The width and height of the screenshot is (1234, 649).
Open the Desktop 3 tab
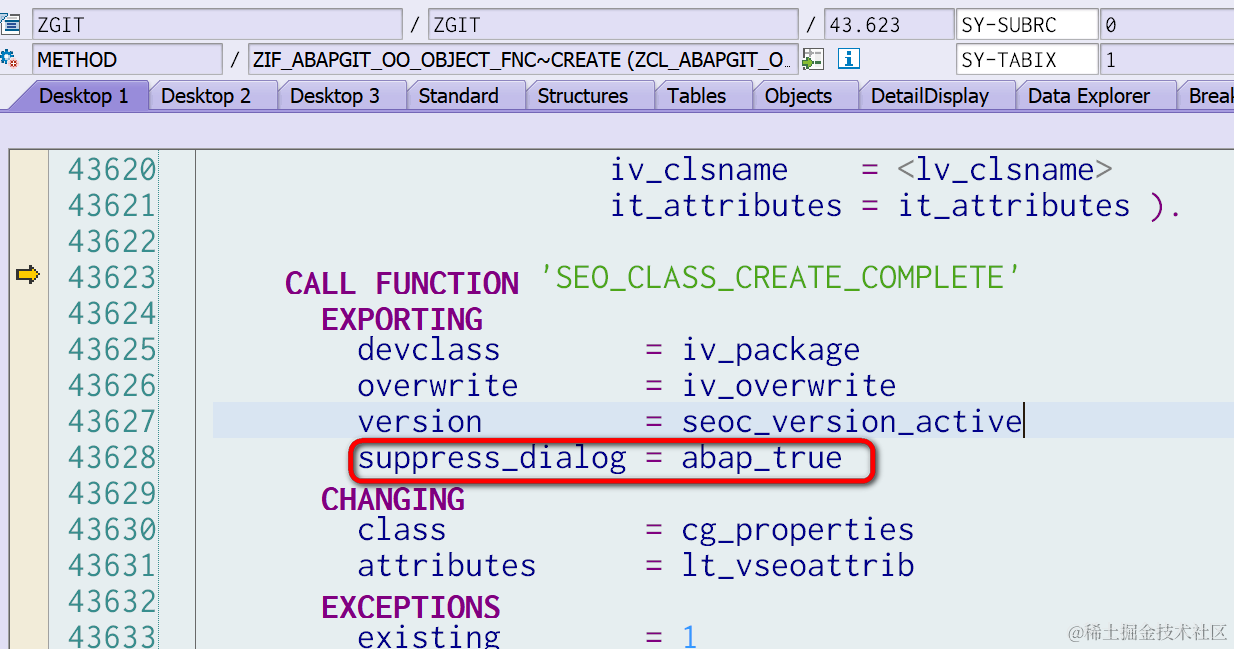335,96
